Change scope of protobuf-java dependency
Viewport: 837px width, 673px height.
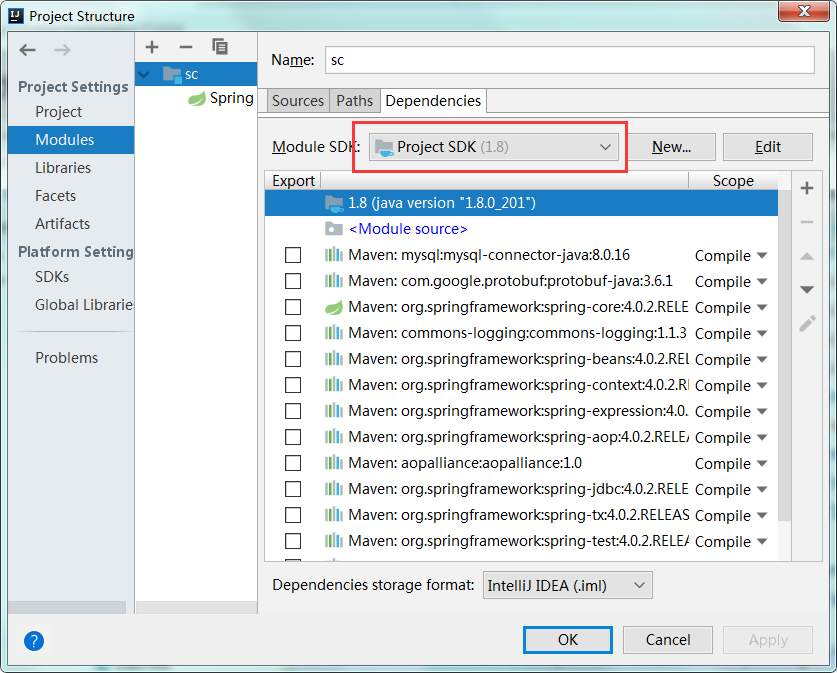pyautogui.click(x=731, y=281)
